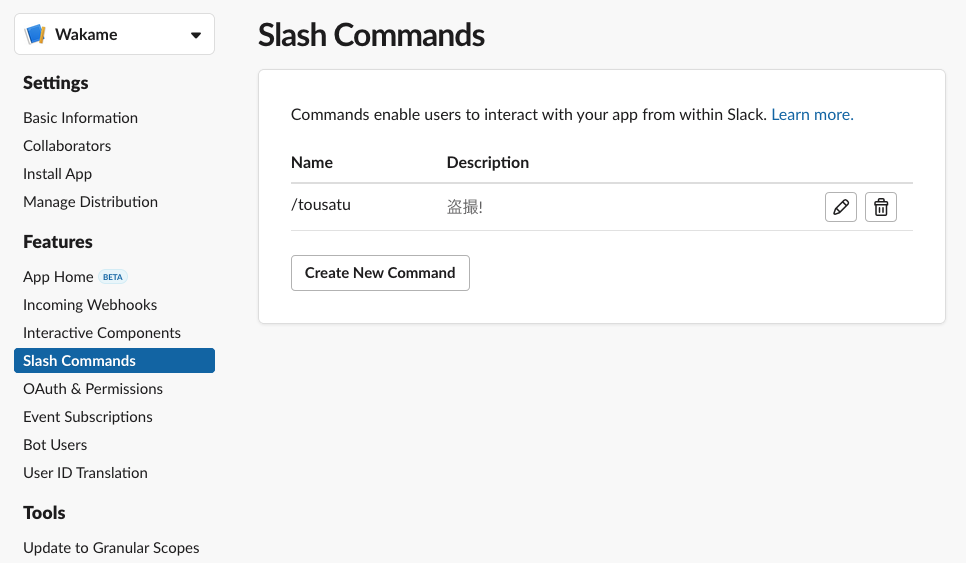Screen dimensions: 966x563
Task: Click the pencil edit icon for /tousatu
Action: [x=841, y=207]
